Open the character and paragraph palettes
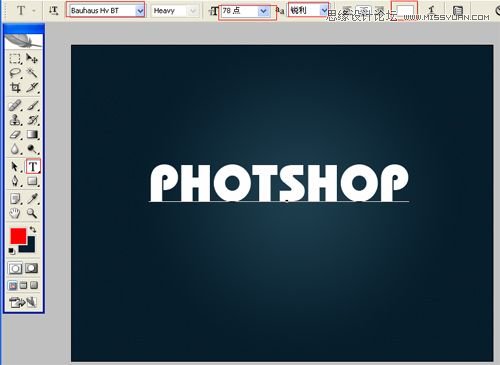The image size is (500, 365). tap(458, 11)
